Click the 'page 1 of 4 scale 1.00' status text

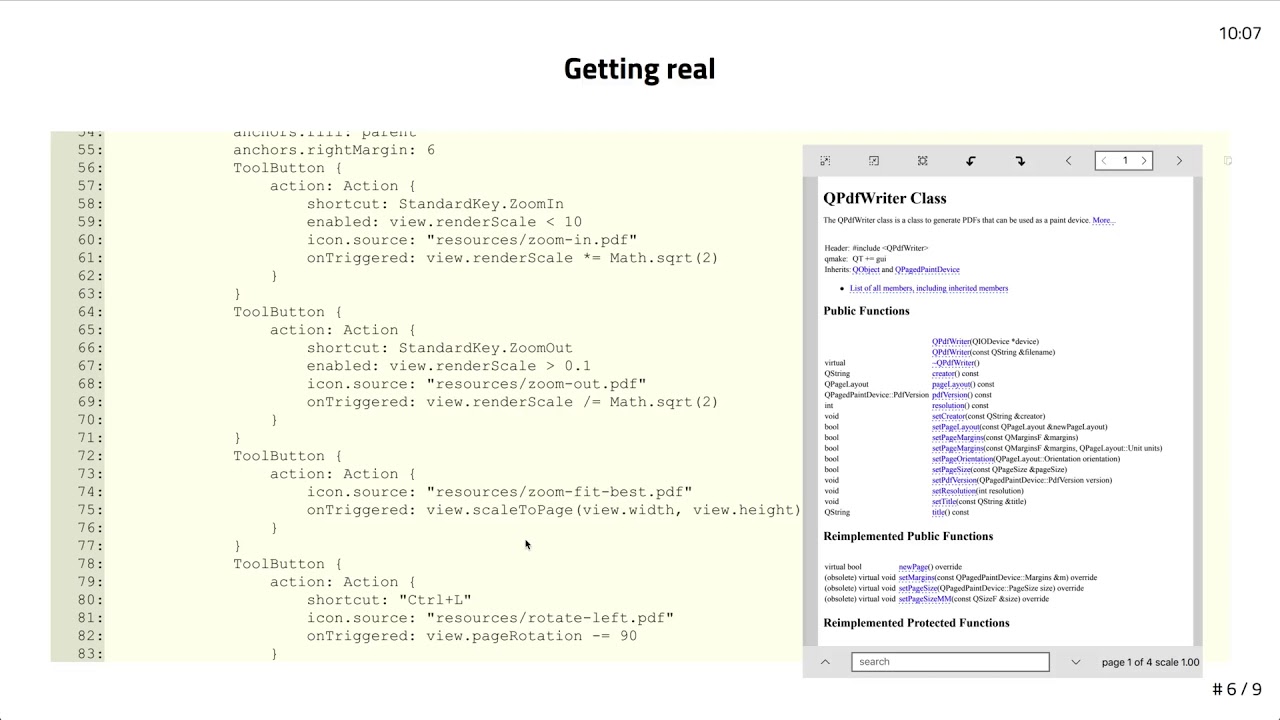pos(1150,662)
